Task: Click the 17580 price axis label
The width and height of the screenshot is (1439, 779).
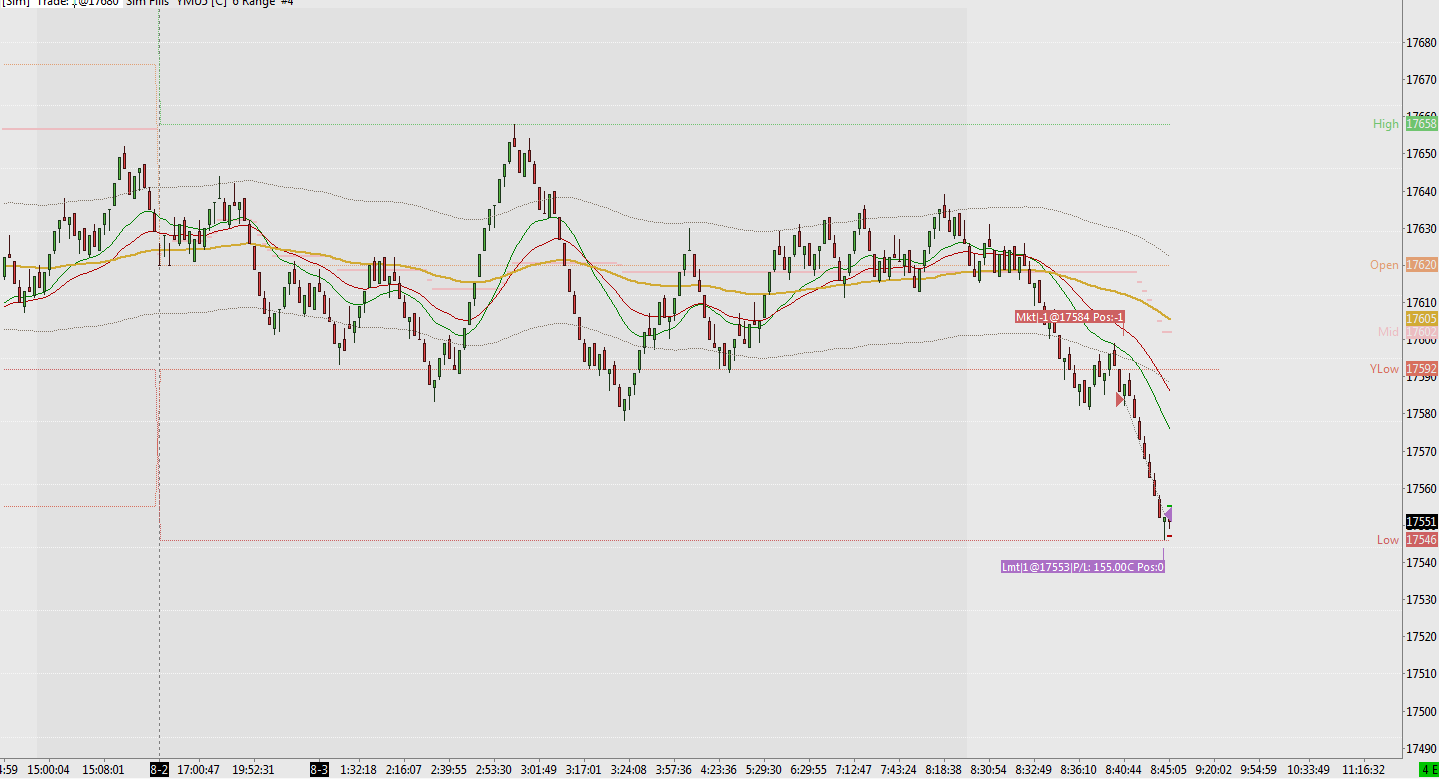Action: [x=1421, y=414]
